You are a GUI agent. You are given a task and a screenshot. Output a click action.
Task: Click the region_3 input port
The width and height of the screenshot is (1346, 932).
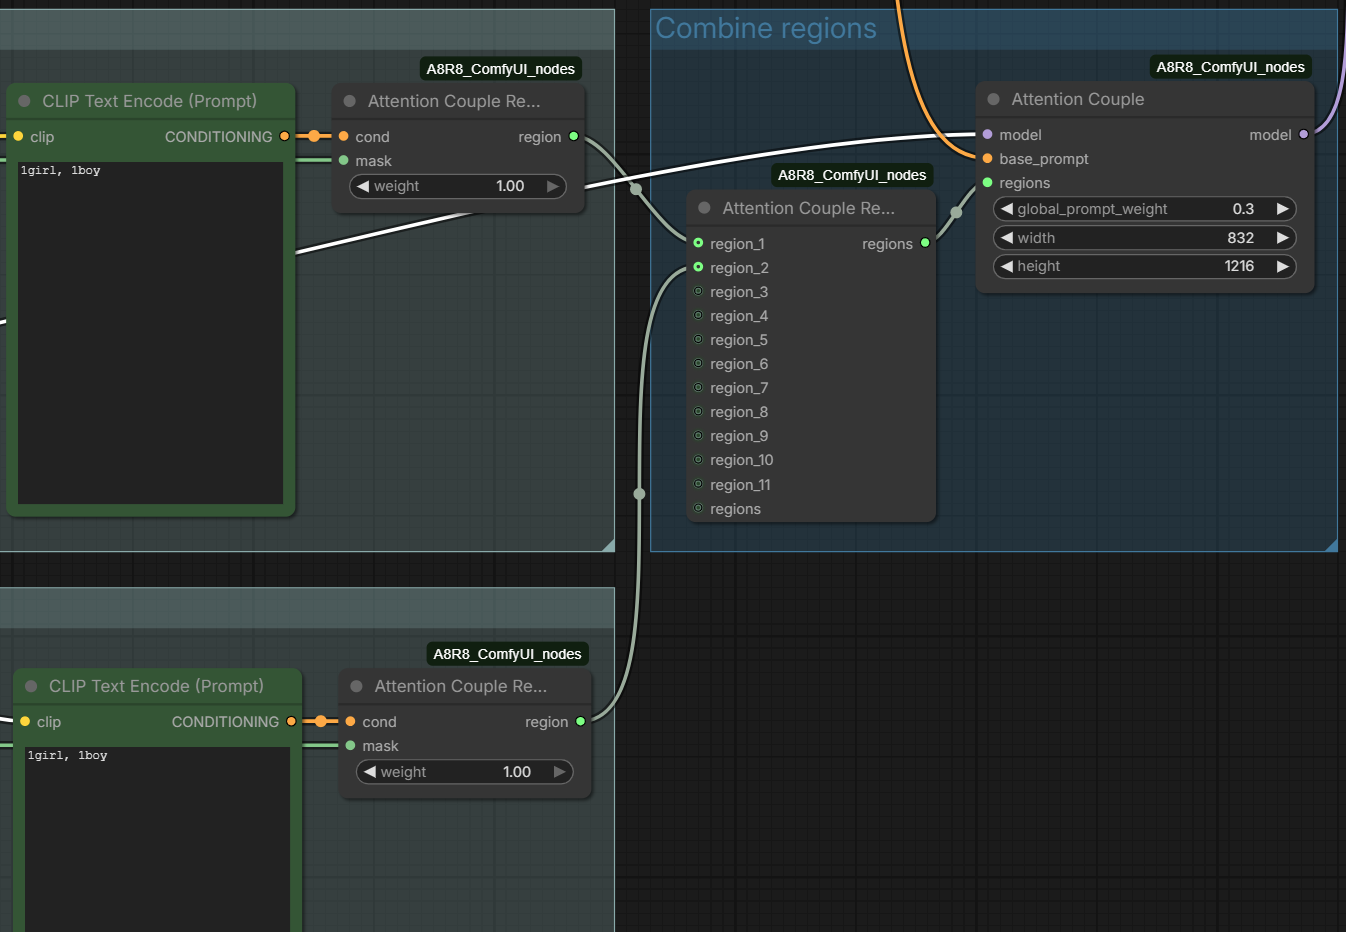[698, 291]
